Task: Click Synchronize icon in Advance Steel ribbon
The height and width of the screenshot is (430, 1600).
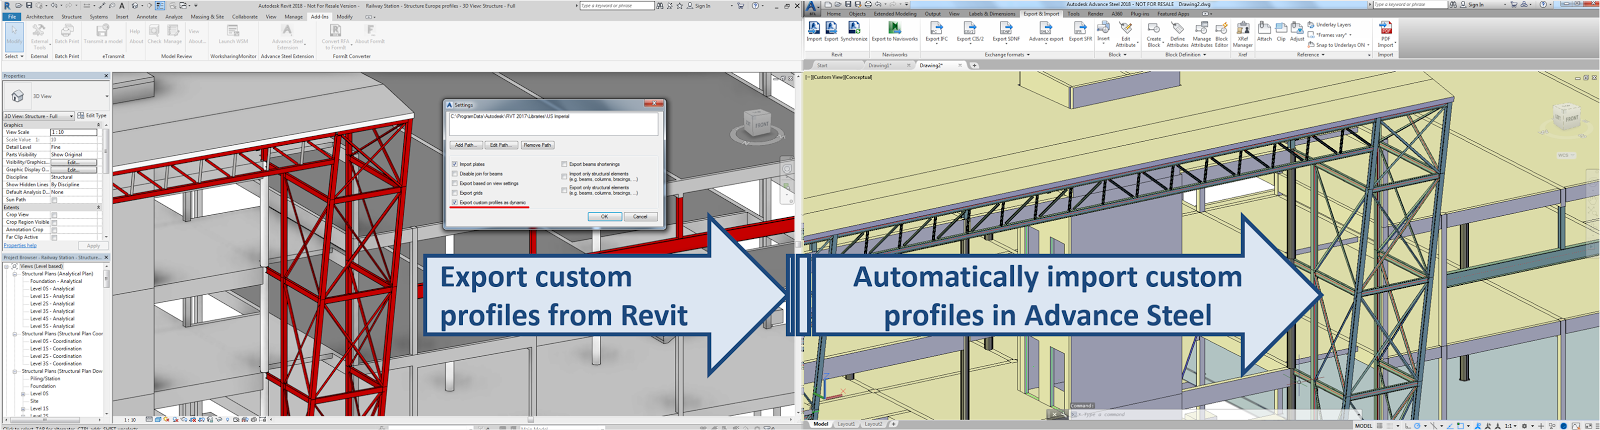Action: pyautogui.click(x=854, y=32)
